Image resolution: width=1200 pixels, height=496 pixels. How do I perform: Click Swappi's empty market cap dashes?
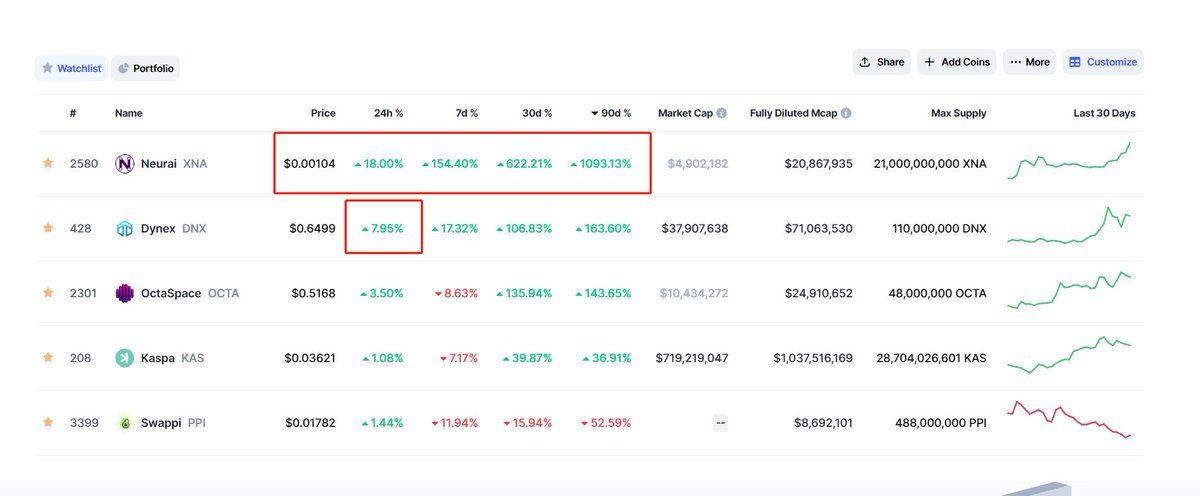pyautogui.click(x=720, y=423)
